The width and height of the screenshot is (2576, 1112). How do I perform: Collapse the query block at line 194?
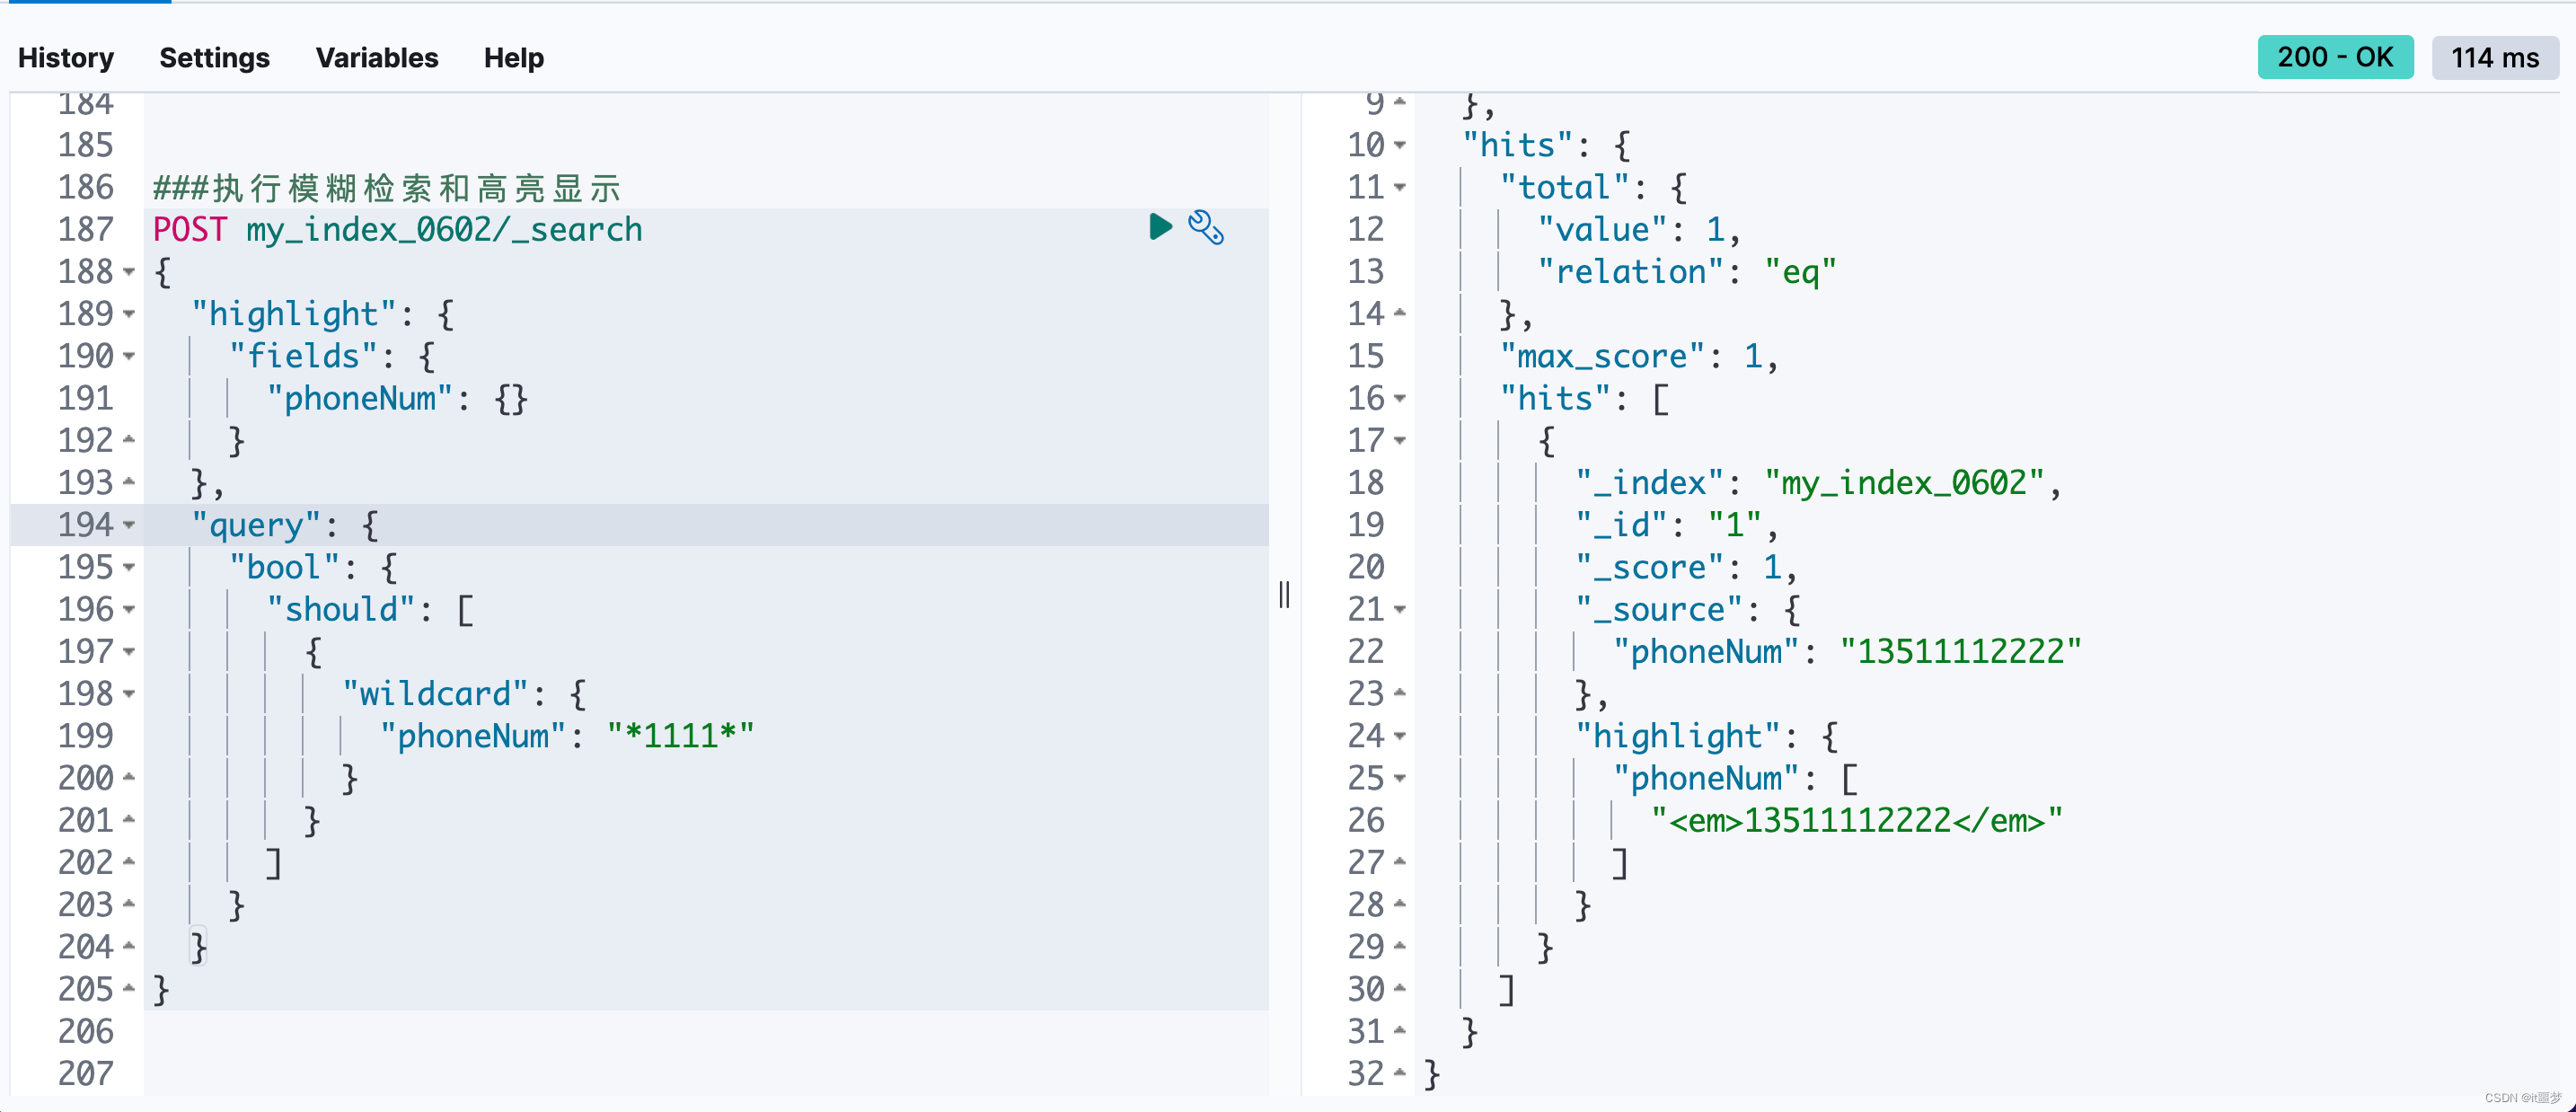pyautogui.click(x=129, y=525)
